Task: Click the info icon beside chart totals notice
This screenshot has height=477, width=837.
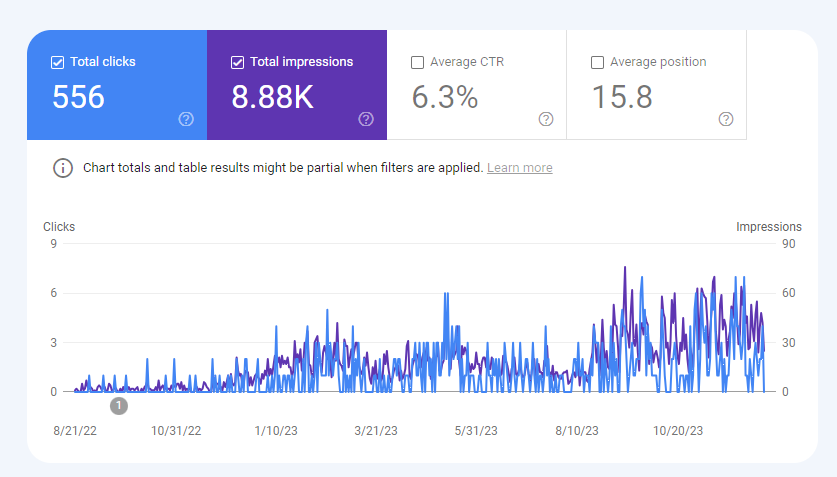Action: 62,168
